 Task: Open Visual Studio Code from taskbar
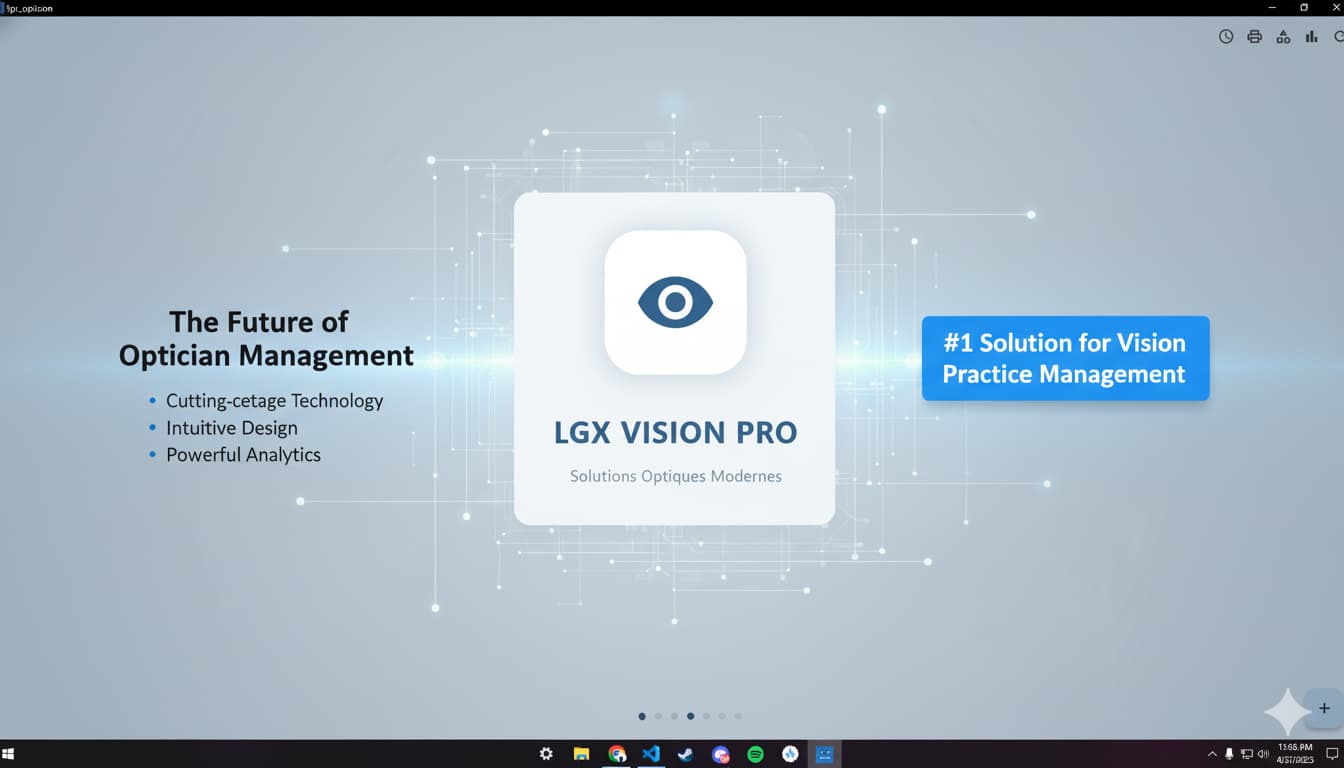(651, 754)
